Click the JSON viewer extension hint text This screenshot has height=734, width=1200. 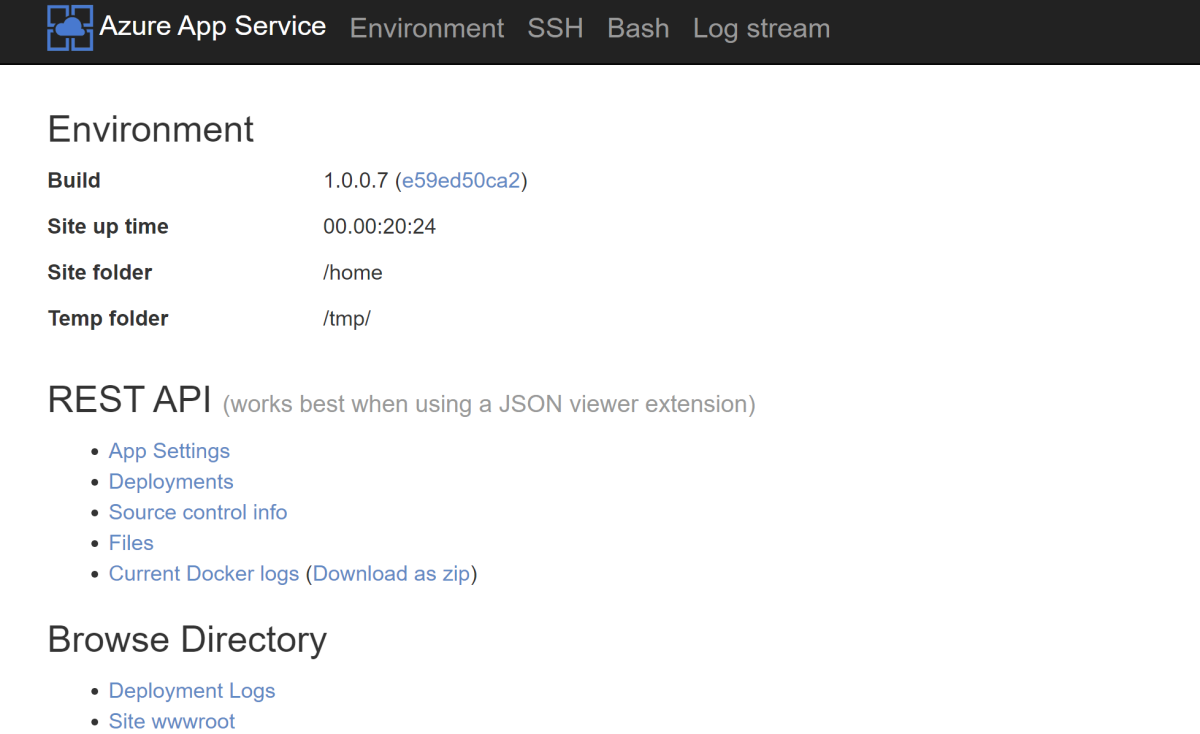click(x=489, y=405)
